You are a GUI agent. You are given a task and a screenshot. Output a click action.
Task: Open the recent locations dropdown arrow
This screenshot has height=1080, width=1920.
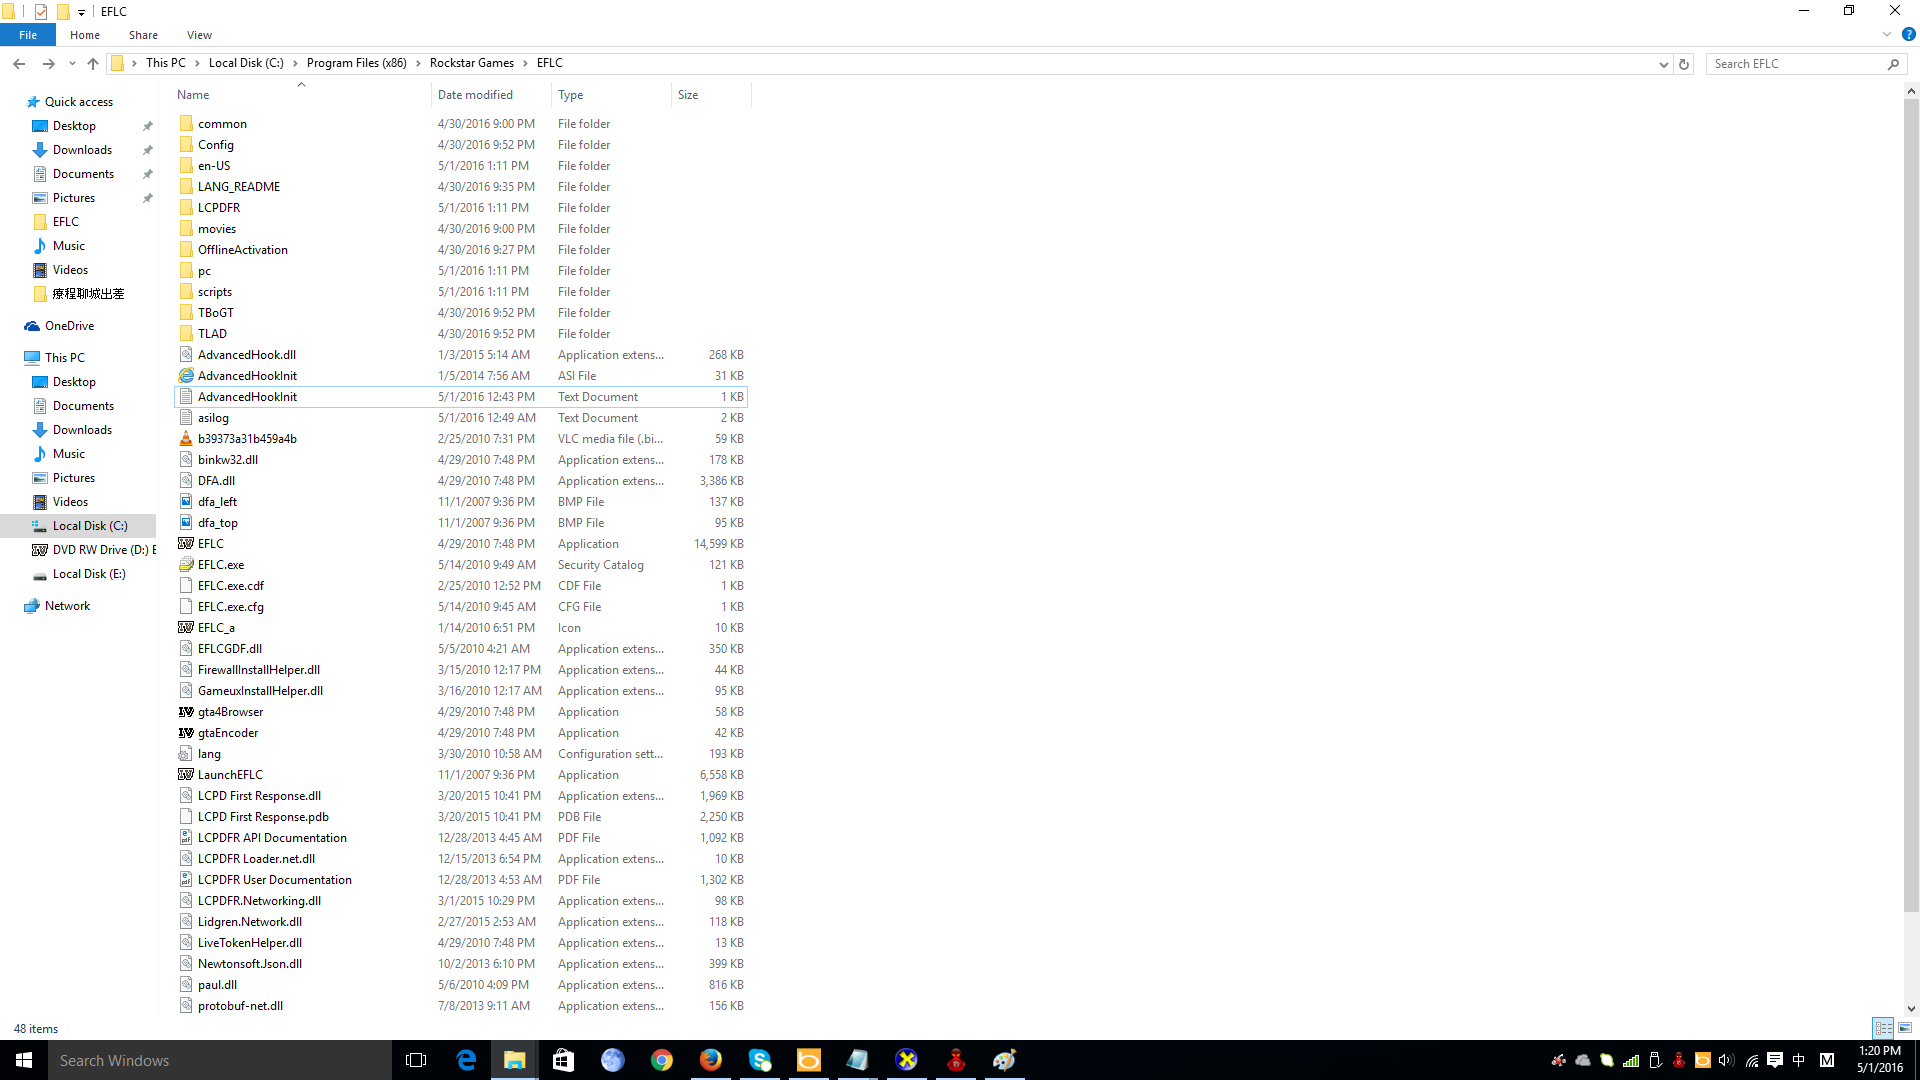click(x=72, y=64)
